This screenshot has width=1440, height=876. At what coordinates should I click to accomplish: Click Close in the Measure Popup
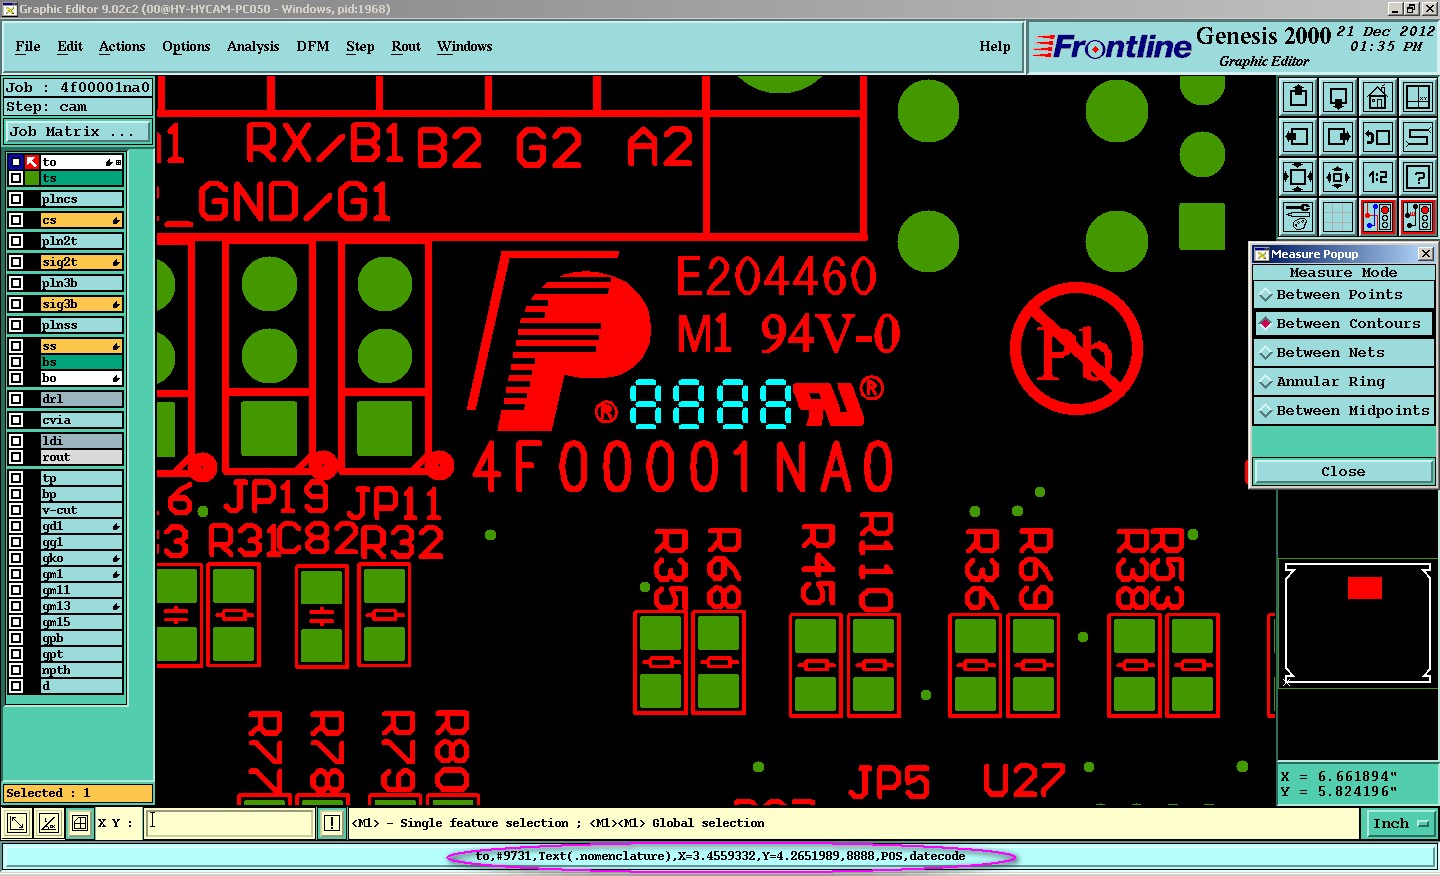click(x=1343, y=472)
